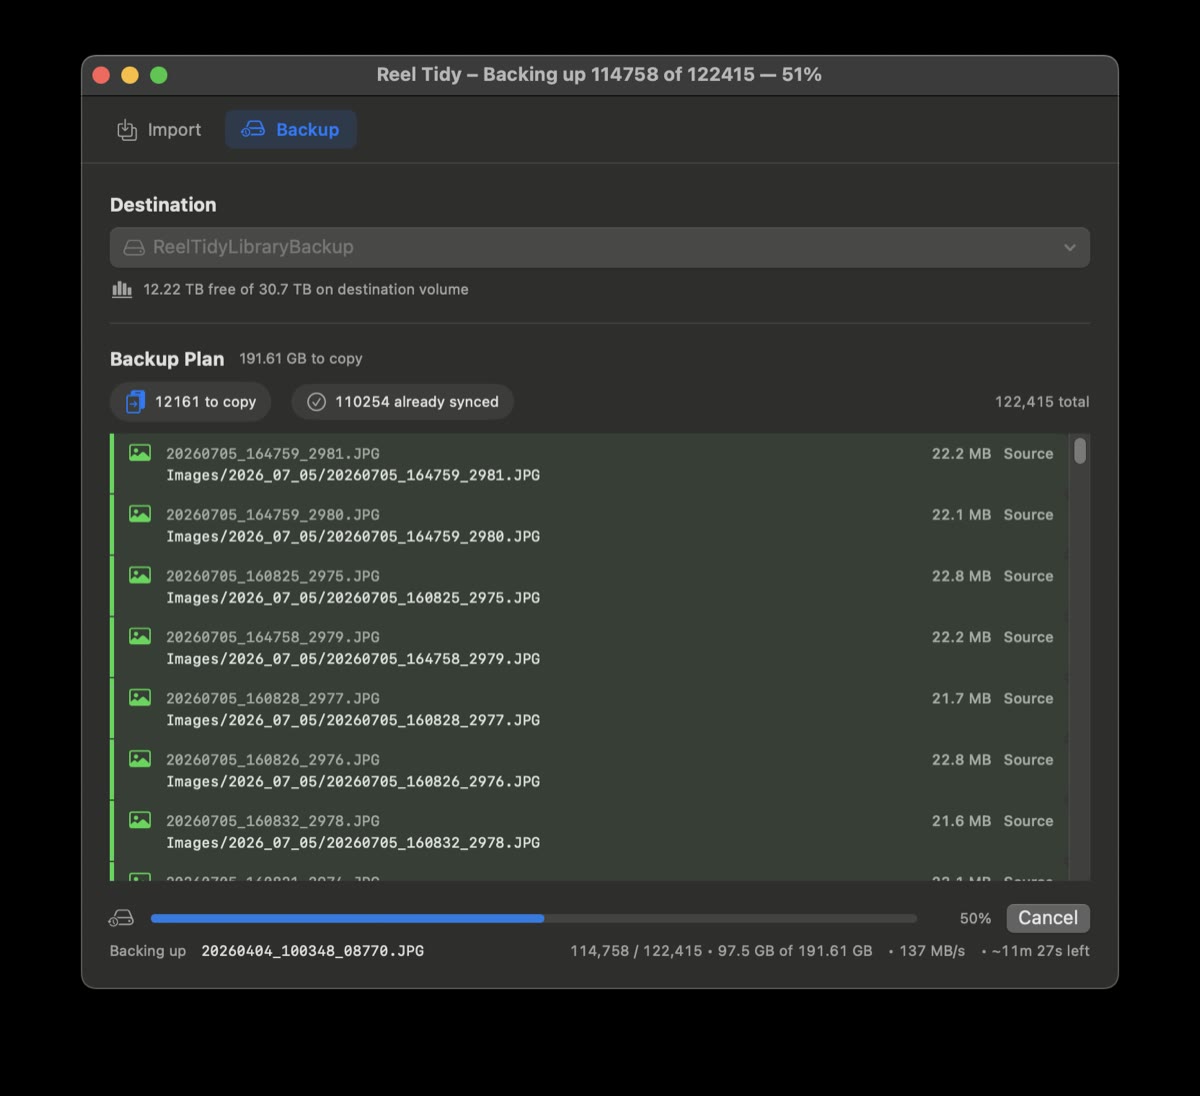
Task: Select file name 20260705_160825_2975.JPG
Action: pos(273,576)
